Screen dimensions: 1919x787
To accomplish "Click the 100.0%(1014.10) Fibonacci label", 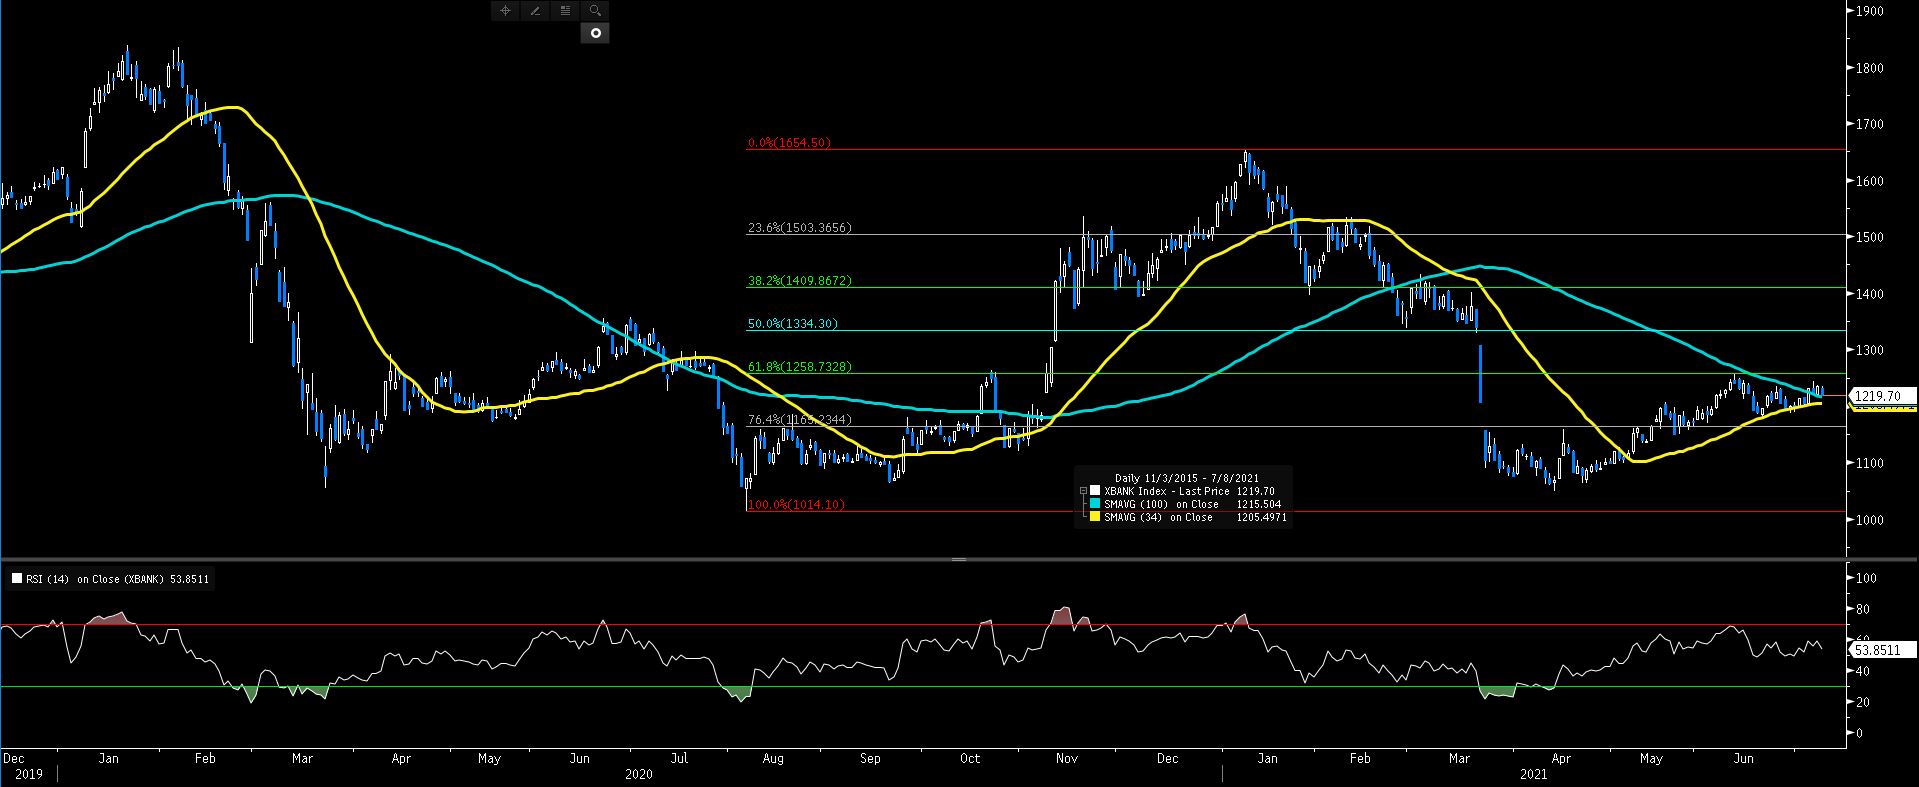I will tap(796, 505).
